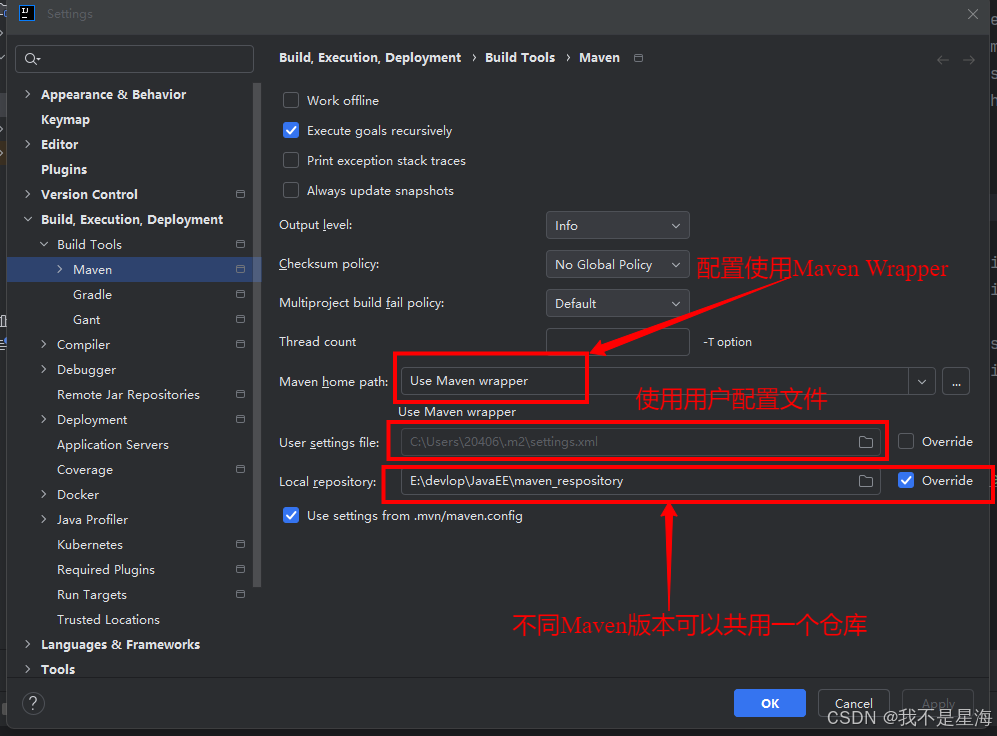Select Keymap settings page
Screen dimensions: 997x736
pos(65,119)
